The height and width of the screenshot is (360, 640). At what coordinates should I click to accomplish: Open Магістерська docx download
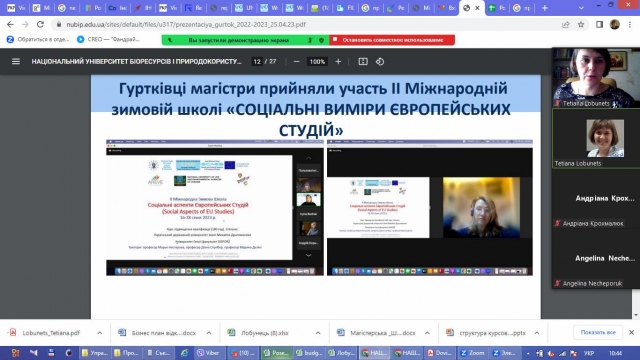(376, 333)
